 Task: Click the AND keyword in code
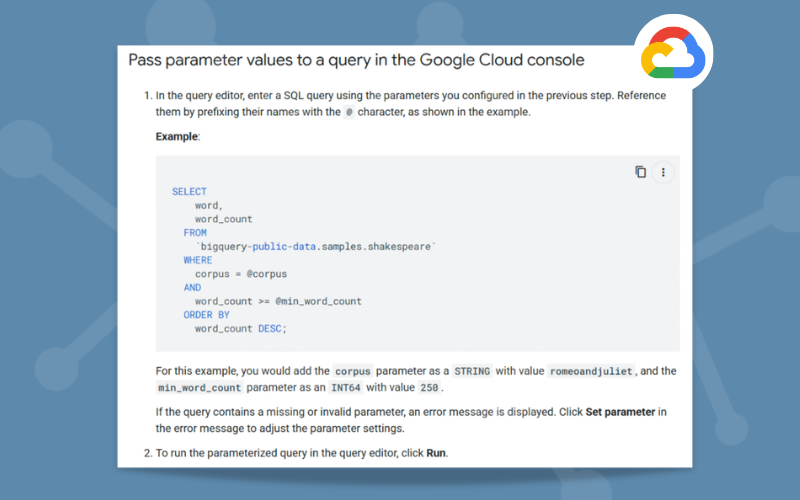(192, 288)
